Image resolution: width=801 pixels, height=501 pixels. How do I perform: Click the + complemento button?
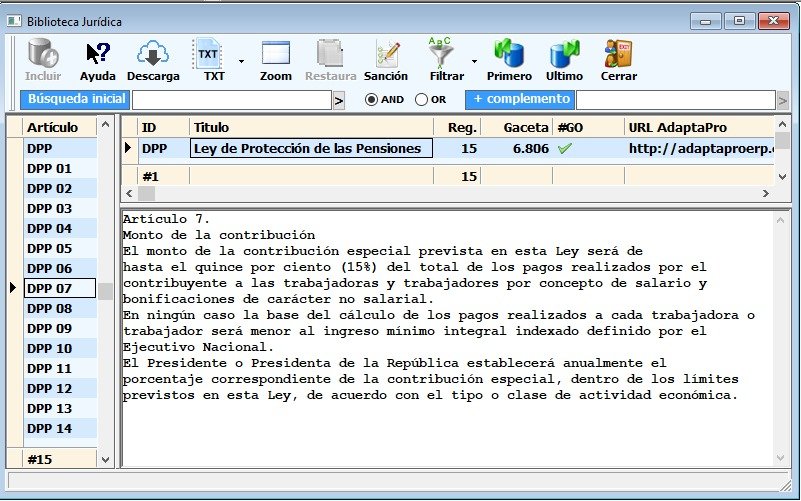(x=521, y=99)
